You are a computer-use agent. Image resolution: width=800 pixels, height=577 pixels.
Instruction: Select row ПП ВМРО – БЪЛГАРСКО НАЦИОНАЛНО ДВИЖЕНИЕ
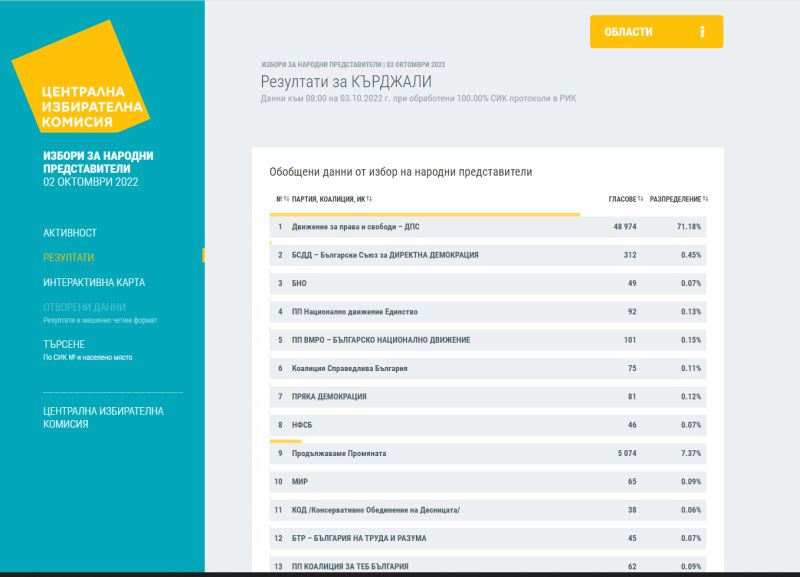(488, 340)
